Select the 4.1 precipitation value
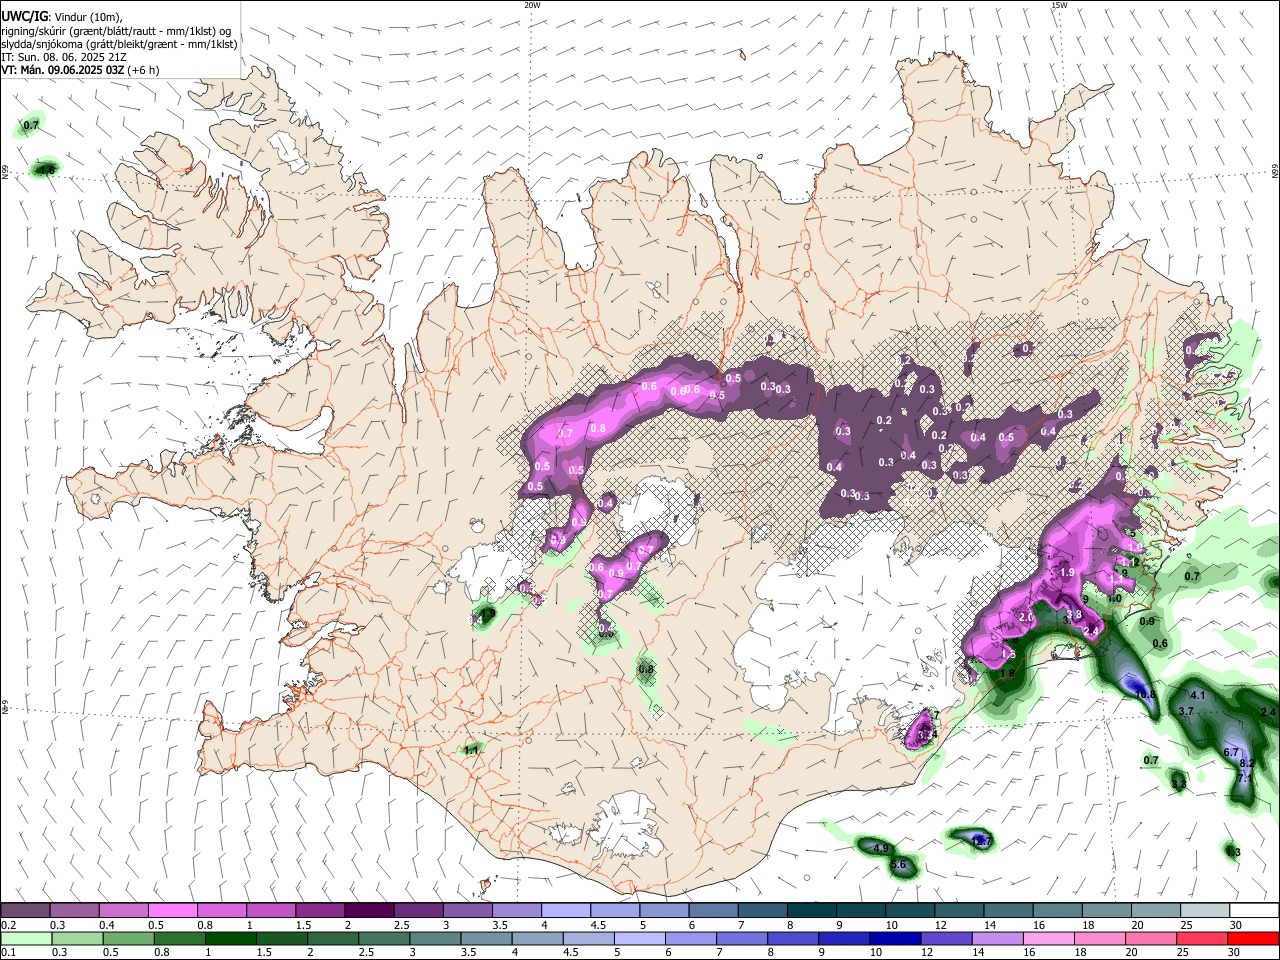The width and height of the screenshot is (1280, 960). click(x=1198, y=696)
